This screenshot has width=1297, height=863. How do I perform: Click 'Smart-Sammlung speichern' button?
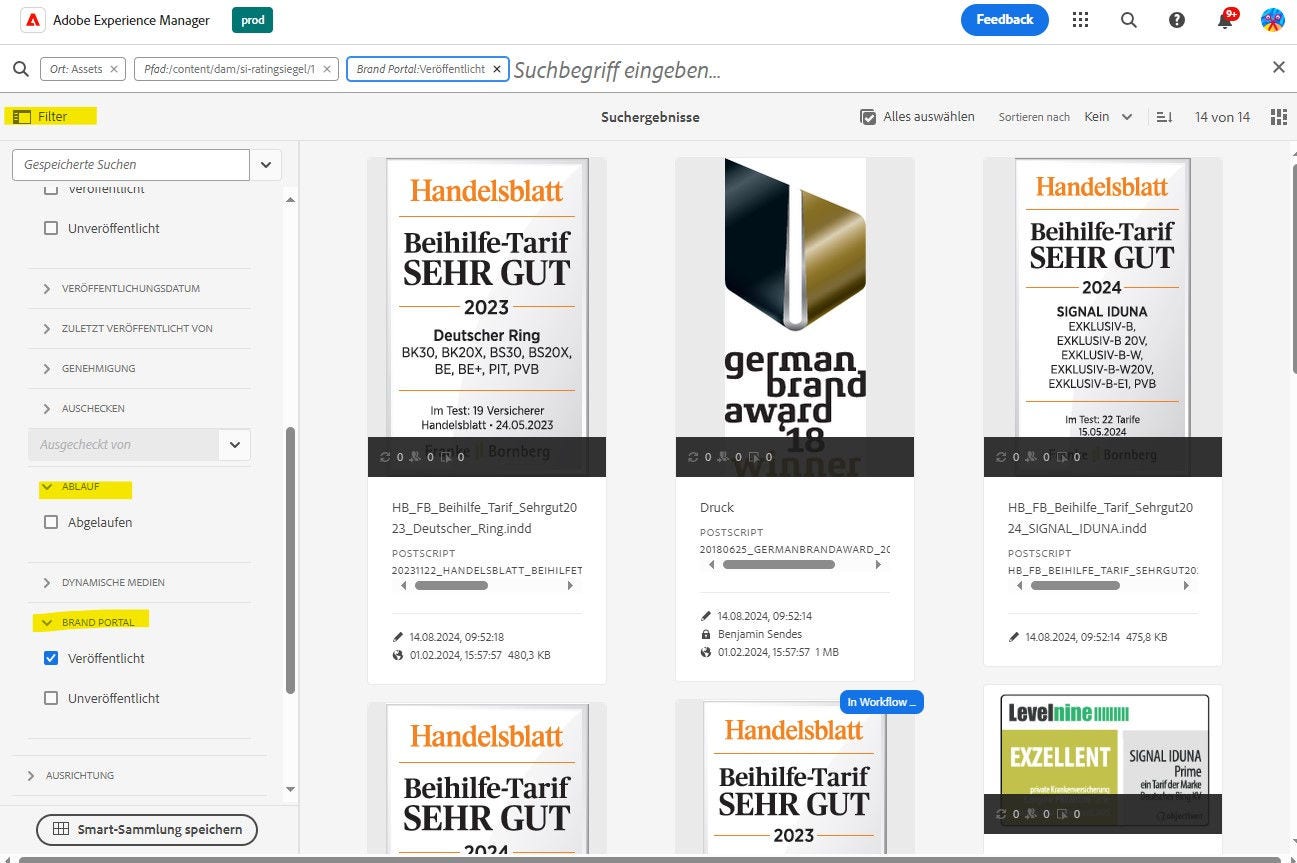coord(147,829)
